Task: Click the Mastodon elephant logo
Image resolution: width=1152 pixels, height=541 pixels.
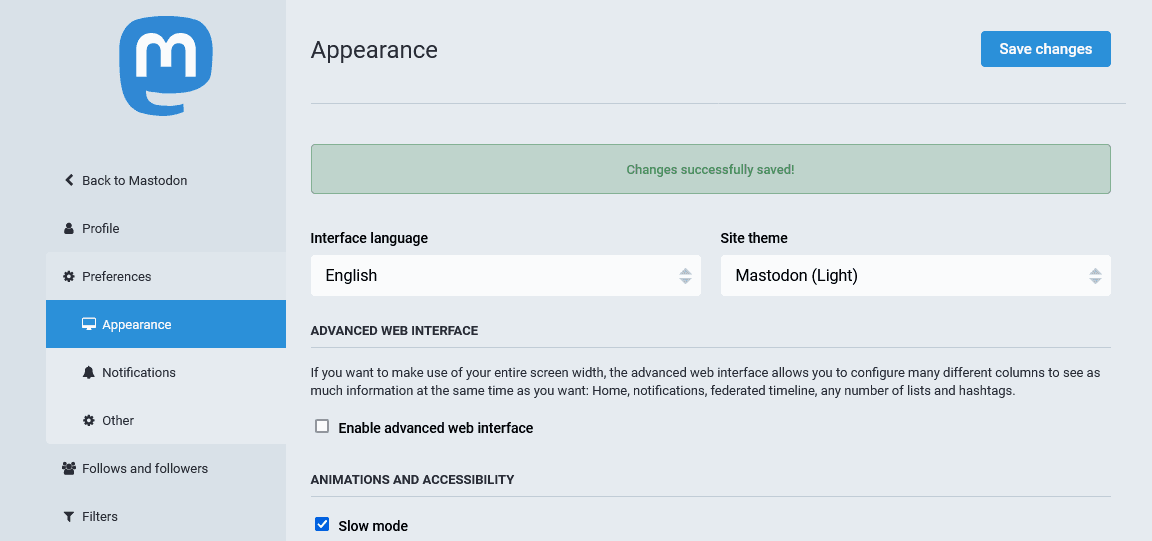Action: [166, 66]
